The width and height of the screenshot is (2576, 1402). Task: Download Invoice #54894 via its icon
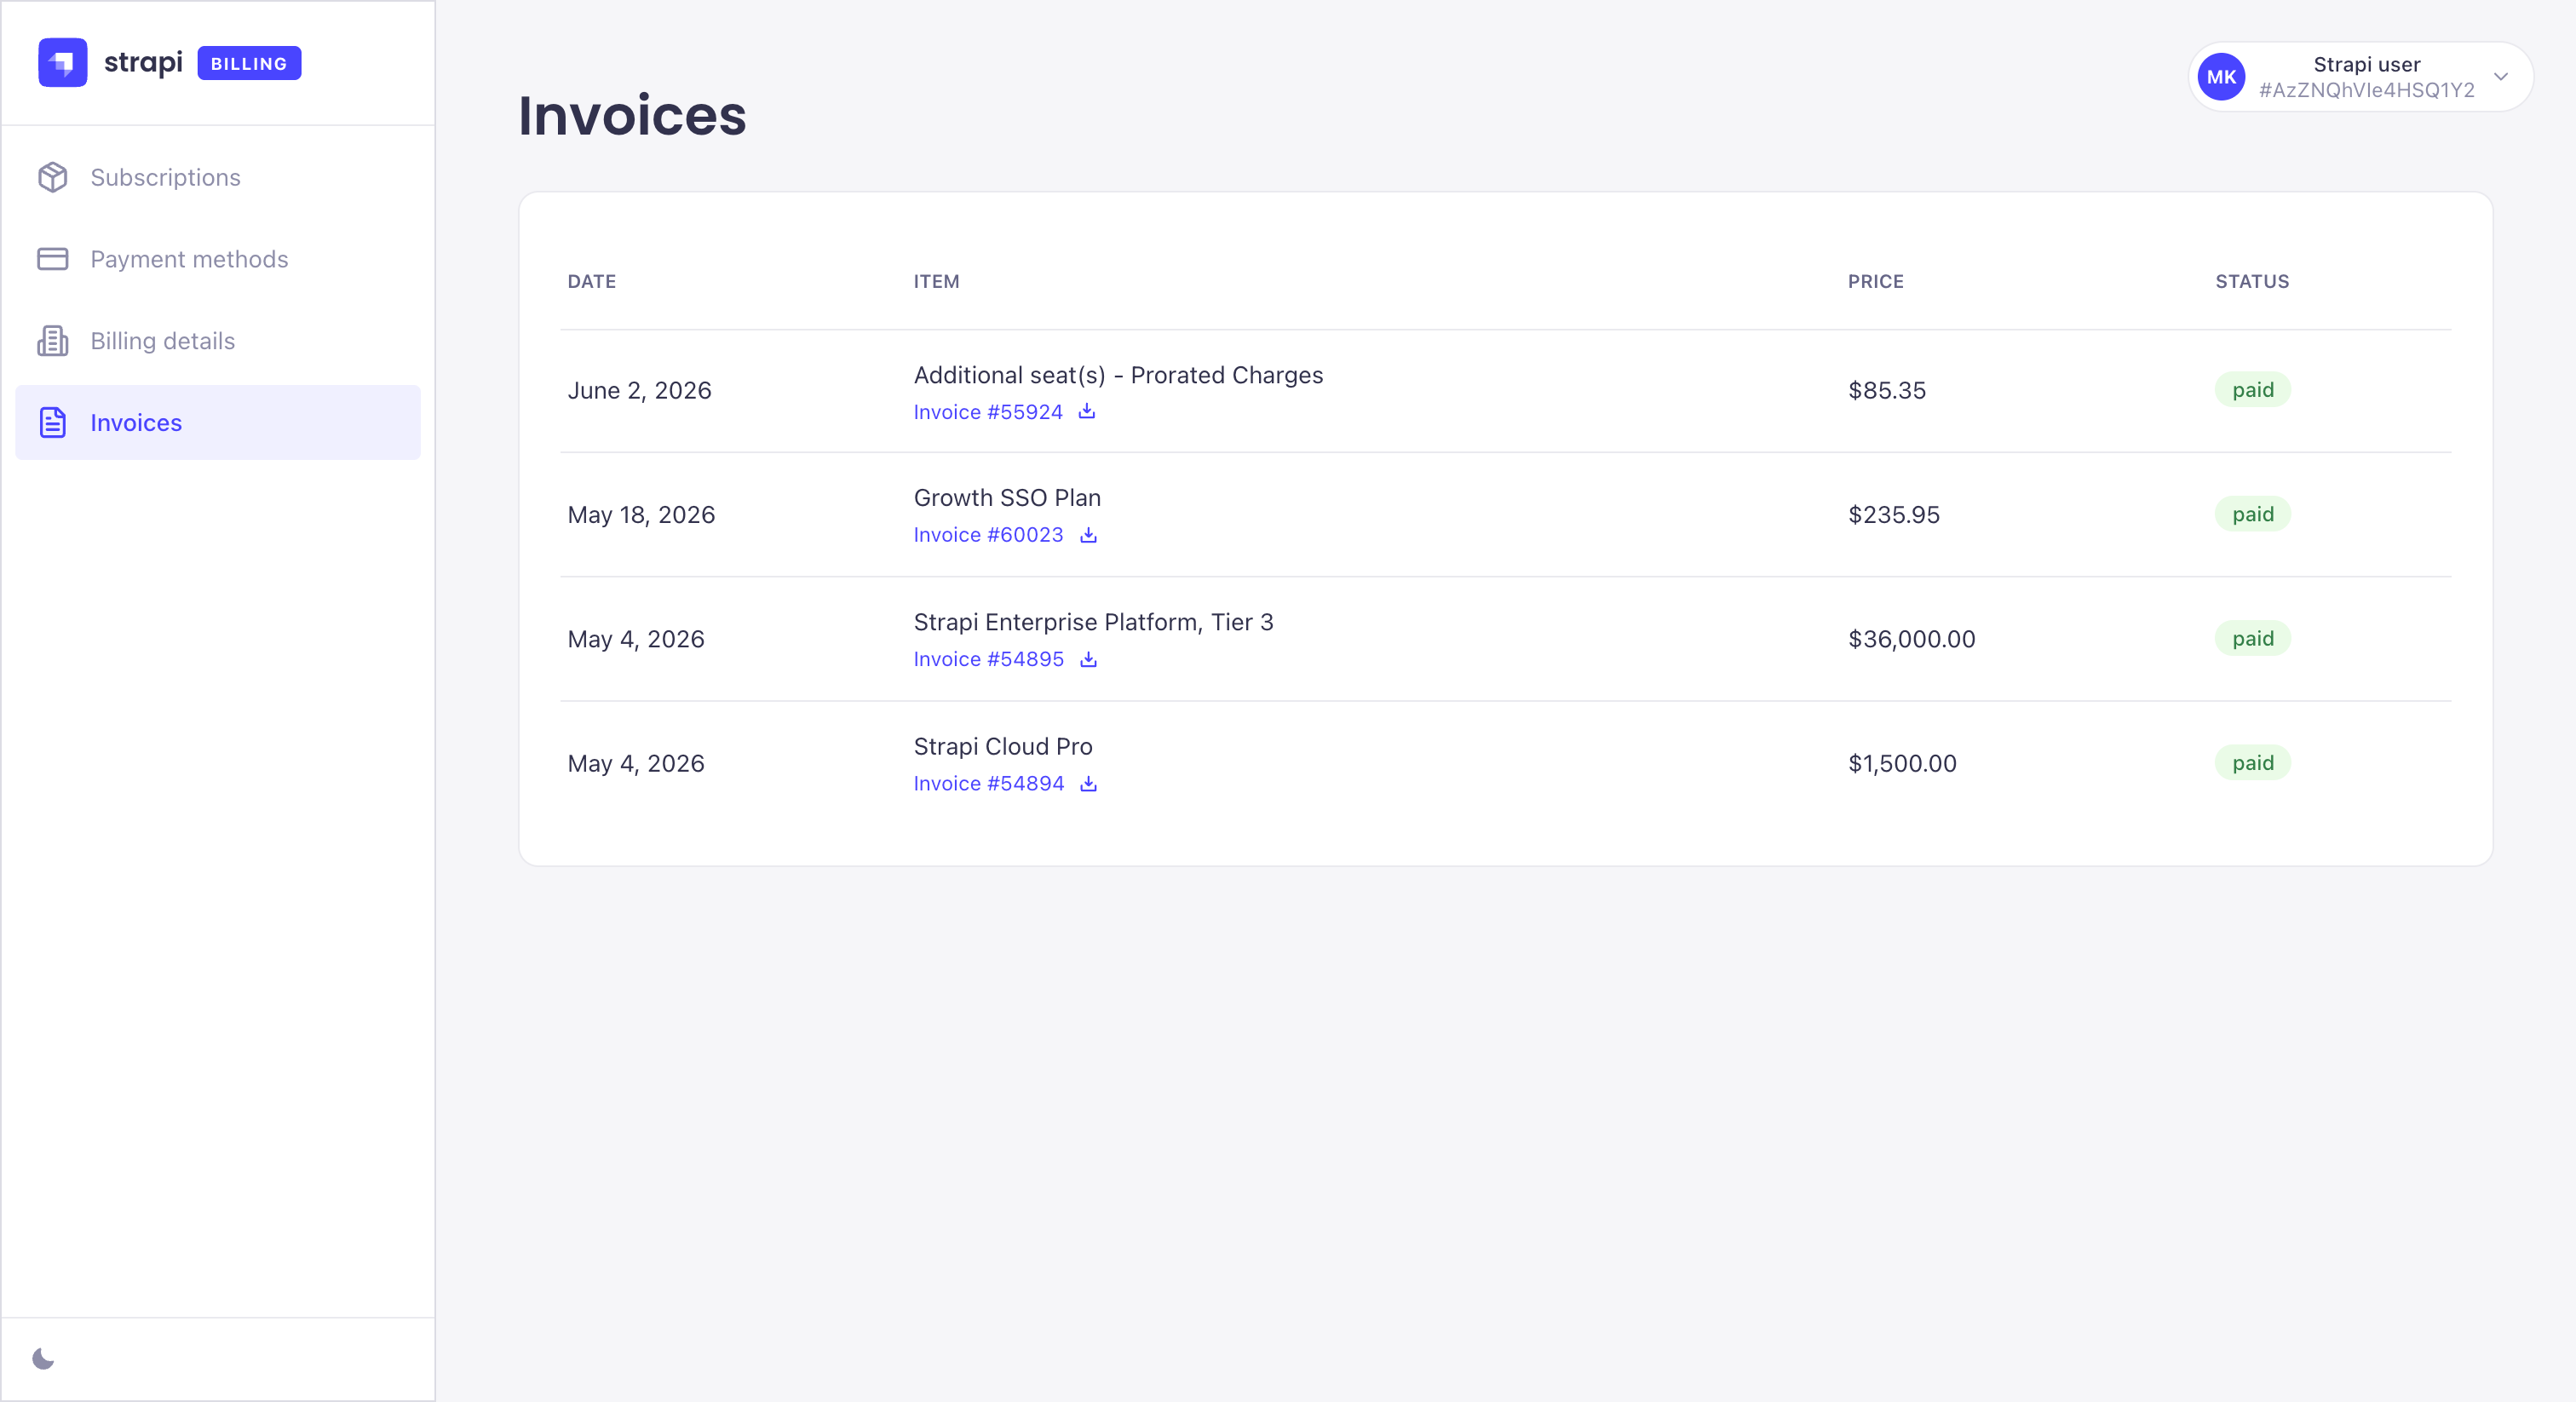[x=1088, y=784]
